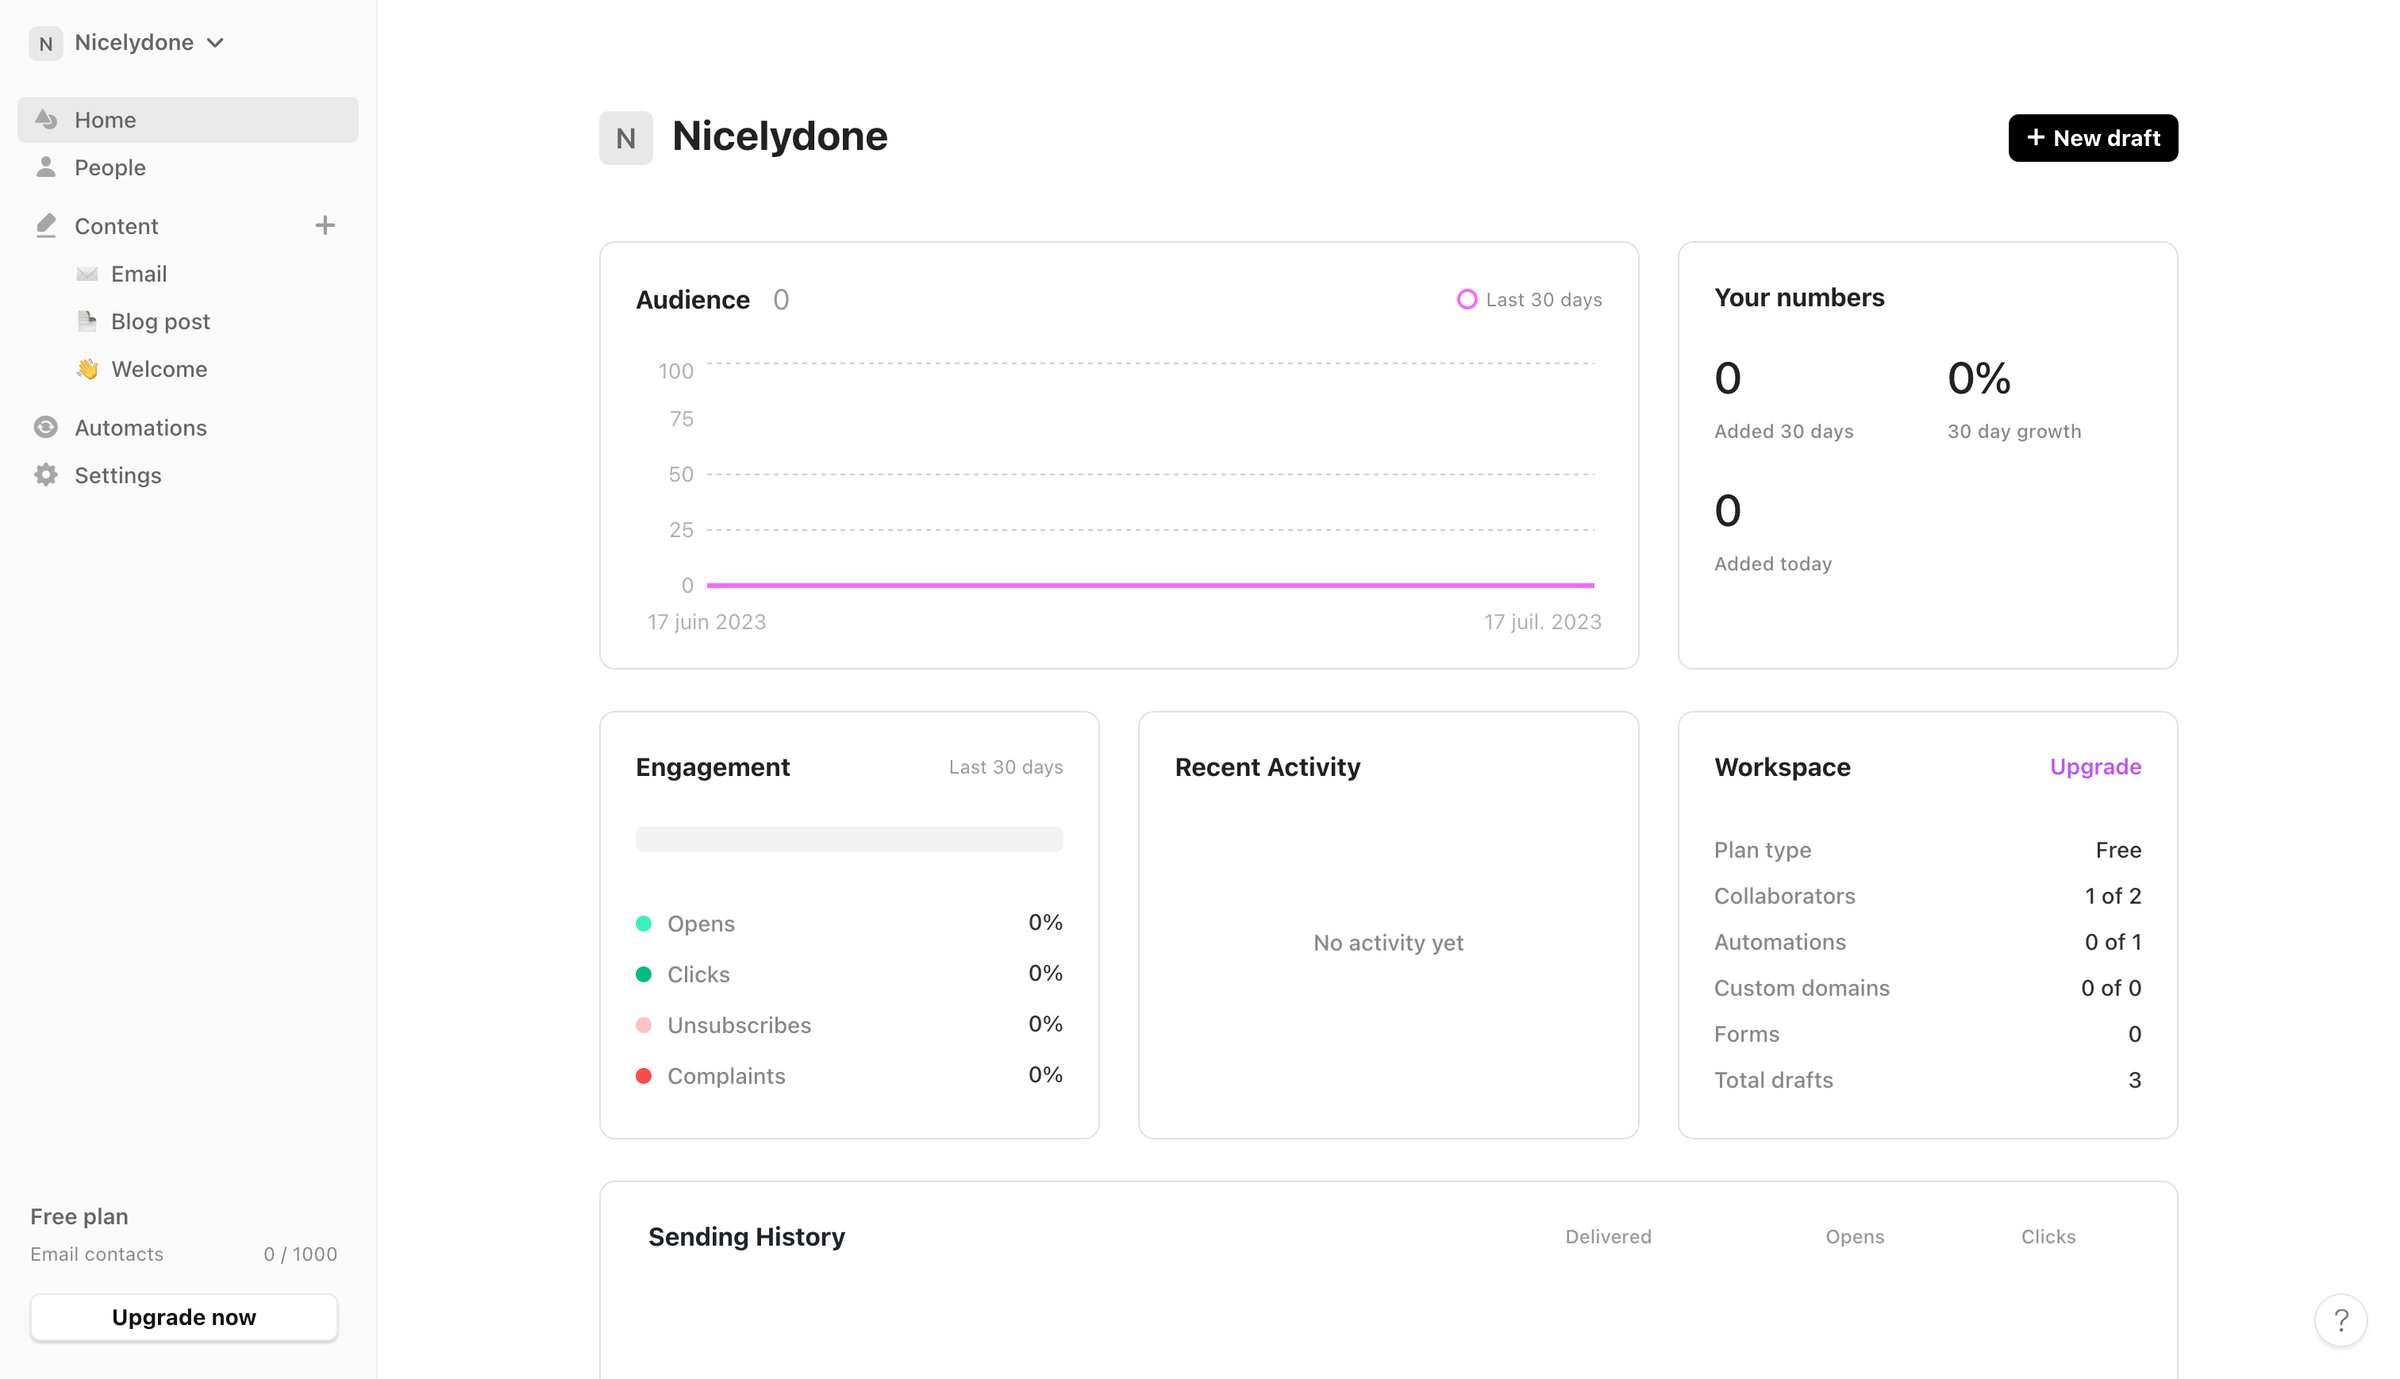The image size is (2400, 1379).
Task: Click the Blog post document icon
Action: coord(87,321)
